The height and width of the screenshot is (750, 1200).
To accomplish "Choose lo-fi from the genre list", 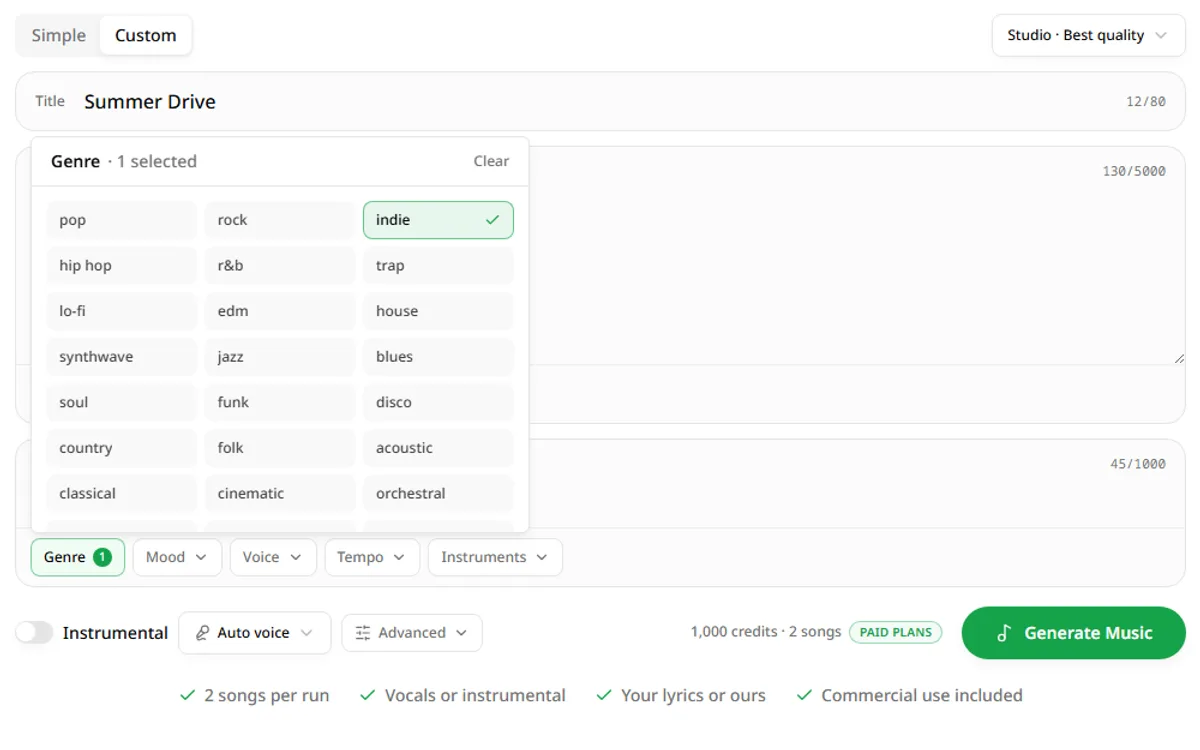I will [122, 311].
